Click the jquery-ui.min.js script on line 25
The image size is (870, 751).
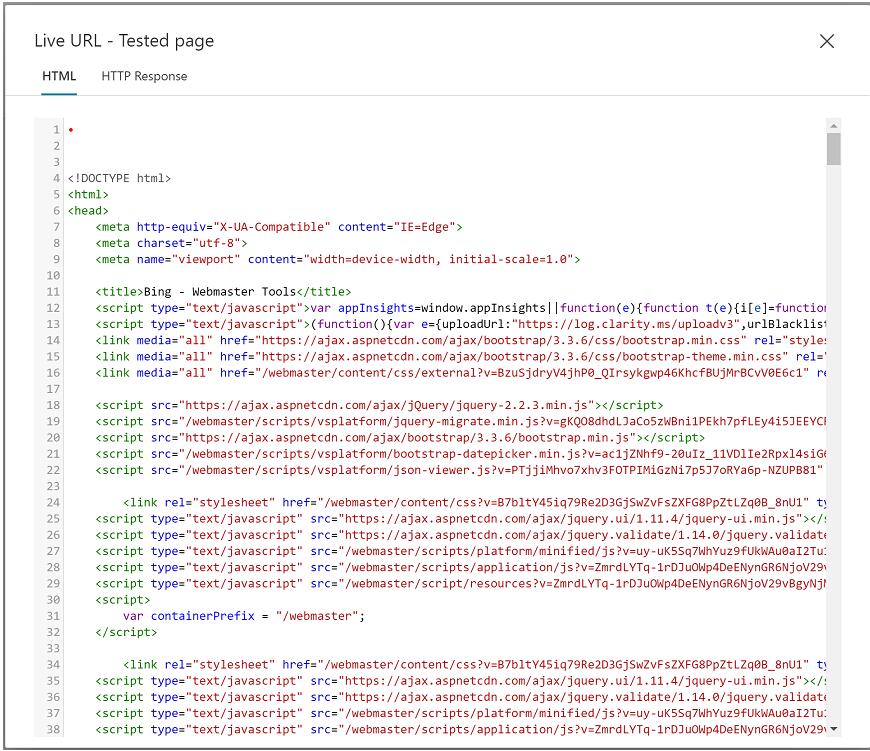click(461, 519)
